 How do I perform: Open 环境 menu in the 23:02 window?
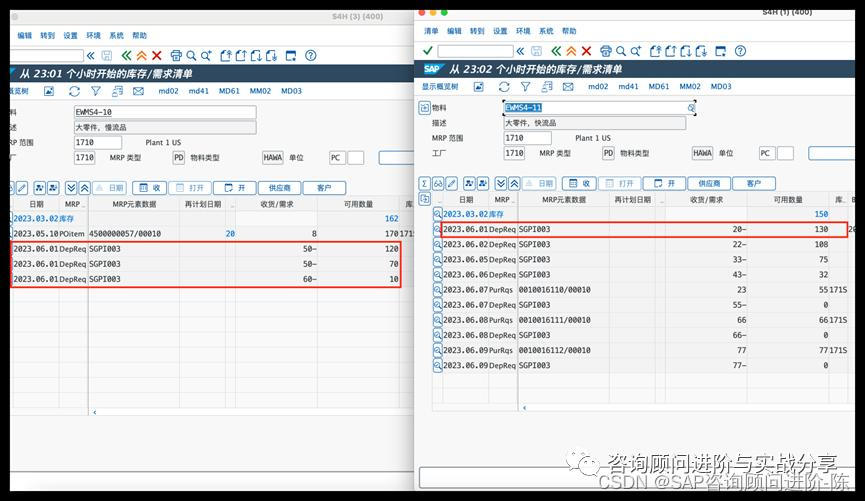pos(523,31)
